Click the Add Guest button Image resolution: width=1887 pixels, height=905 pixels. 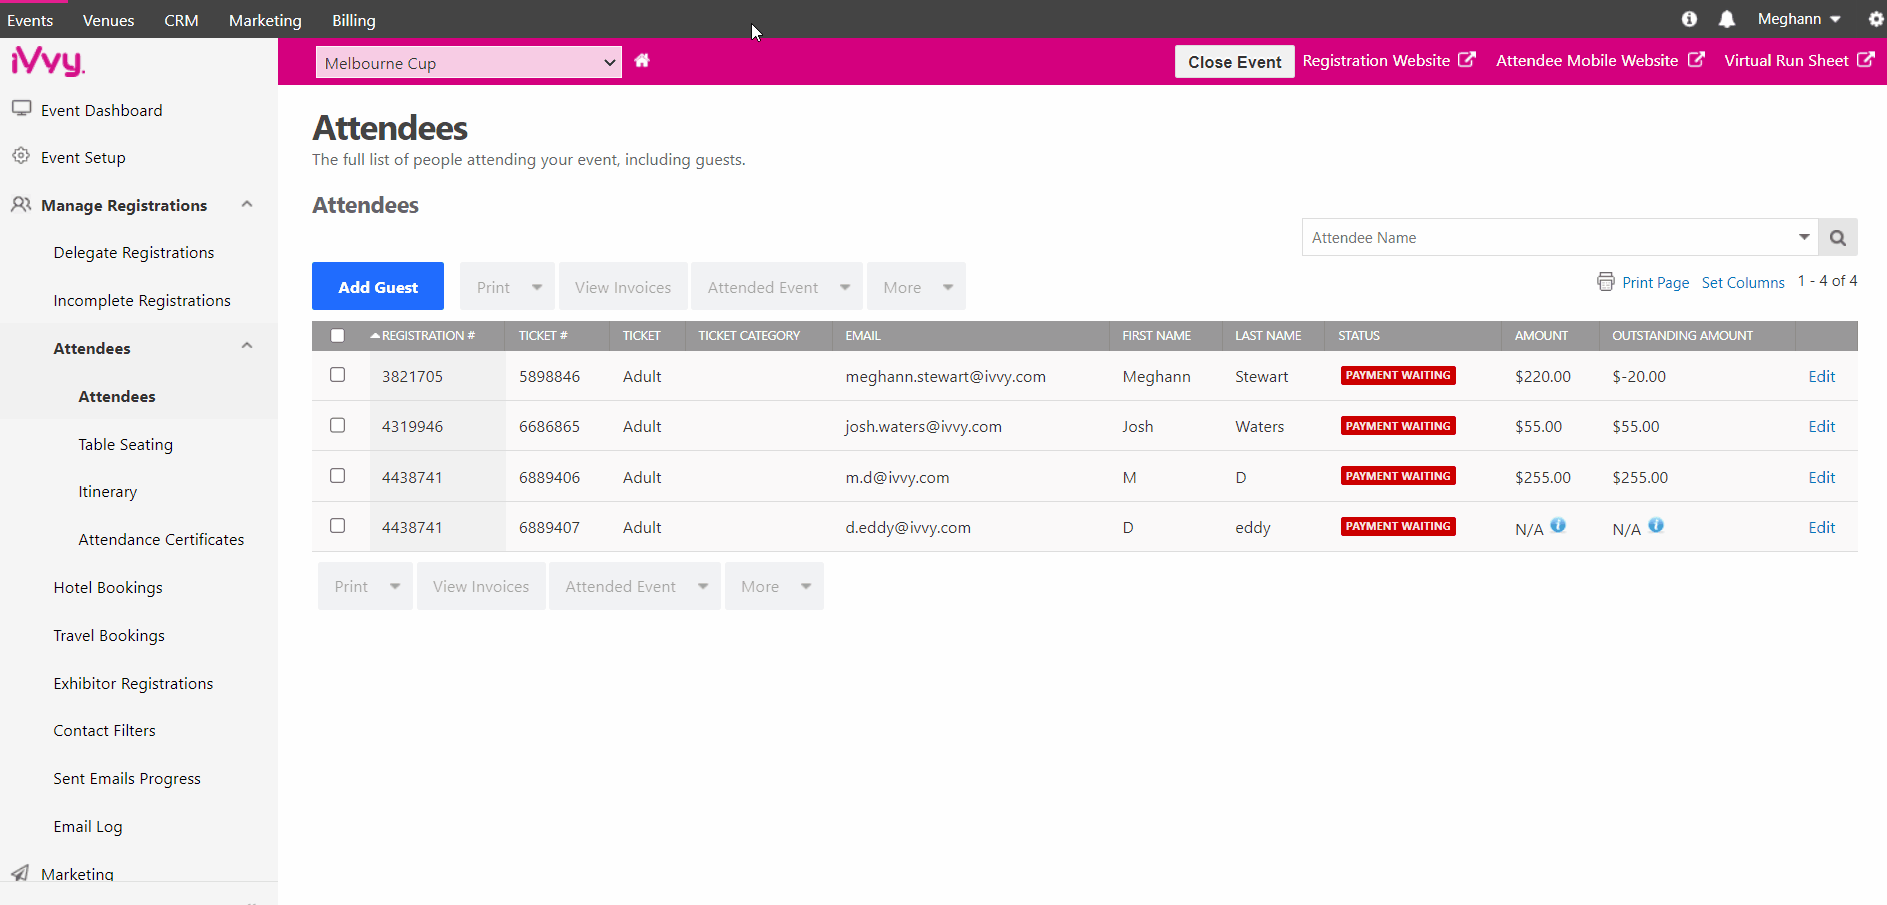pos(378,286)
